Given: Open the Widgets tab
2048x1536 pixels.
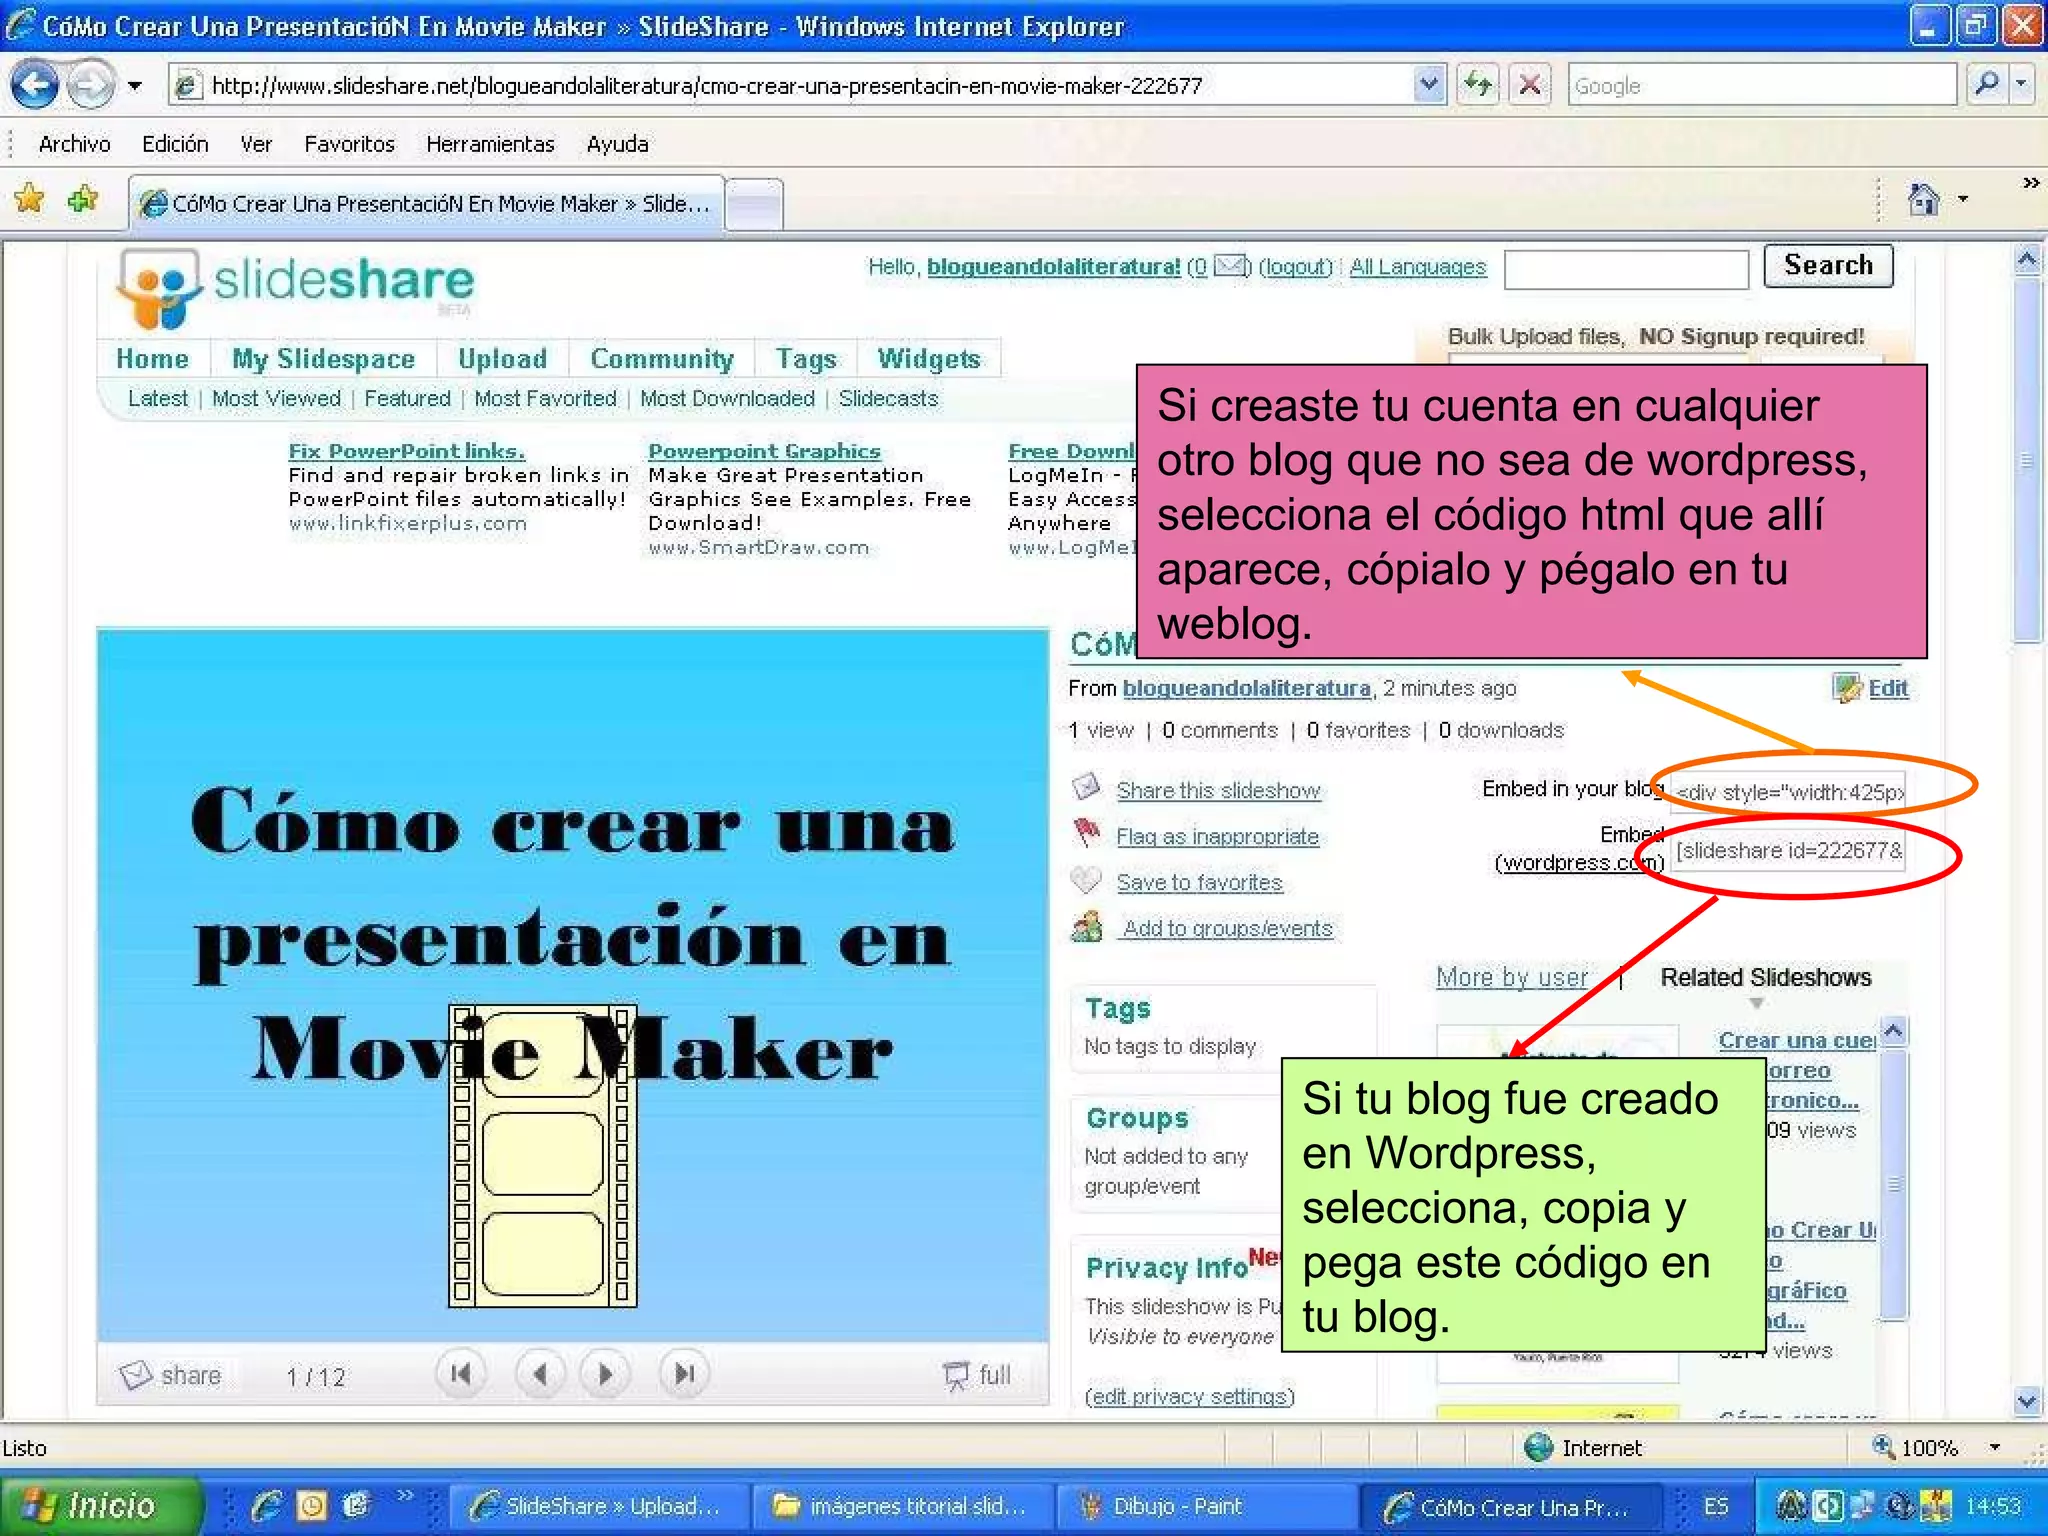Looking at the screenshot, I should (x=929, y=359).
